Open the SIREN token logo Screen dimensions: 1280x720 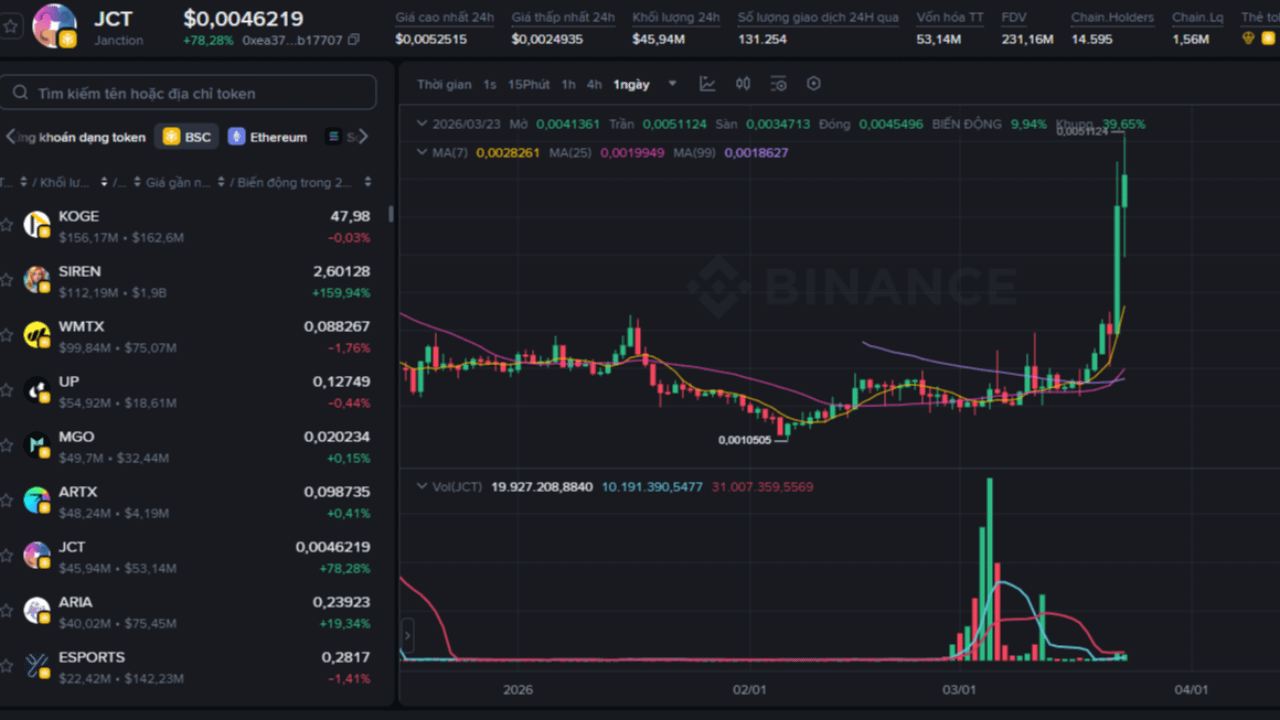click(x=37, y=280)
